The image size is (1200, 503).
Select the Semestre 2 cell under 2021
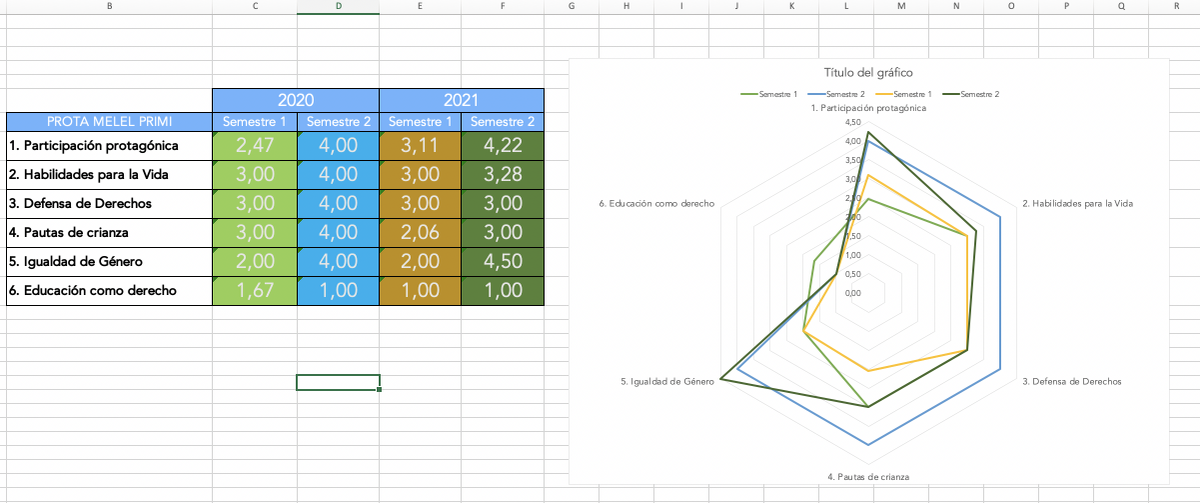[x=503, y=122]
